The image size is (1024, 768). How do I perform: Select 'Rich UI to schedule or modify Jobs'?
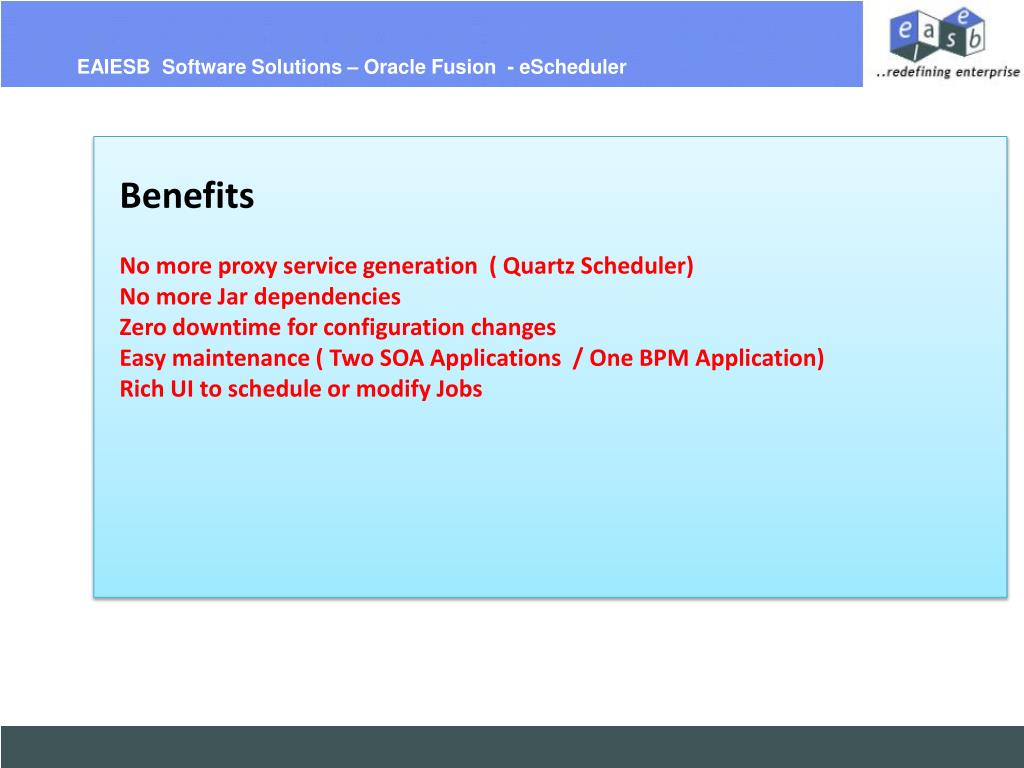(301, 389)
